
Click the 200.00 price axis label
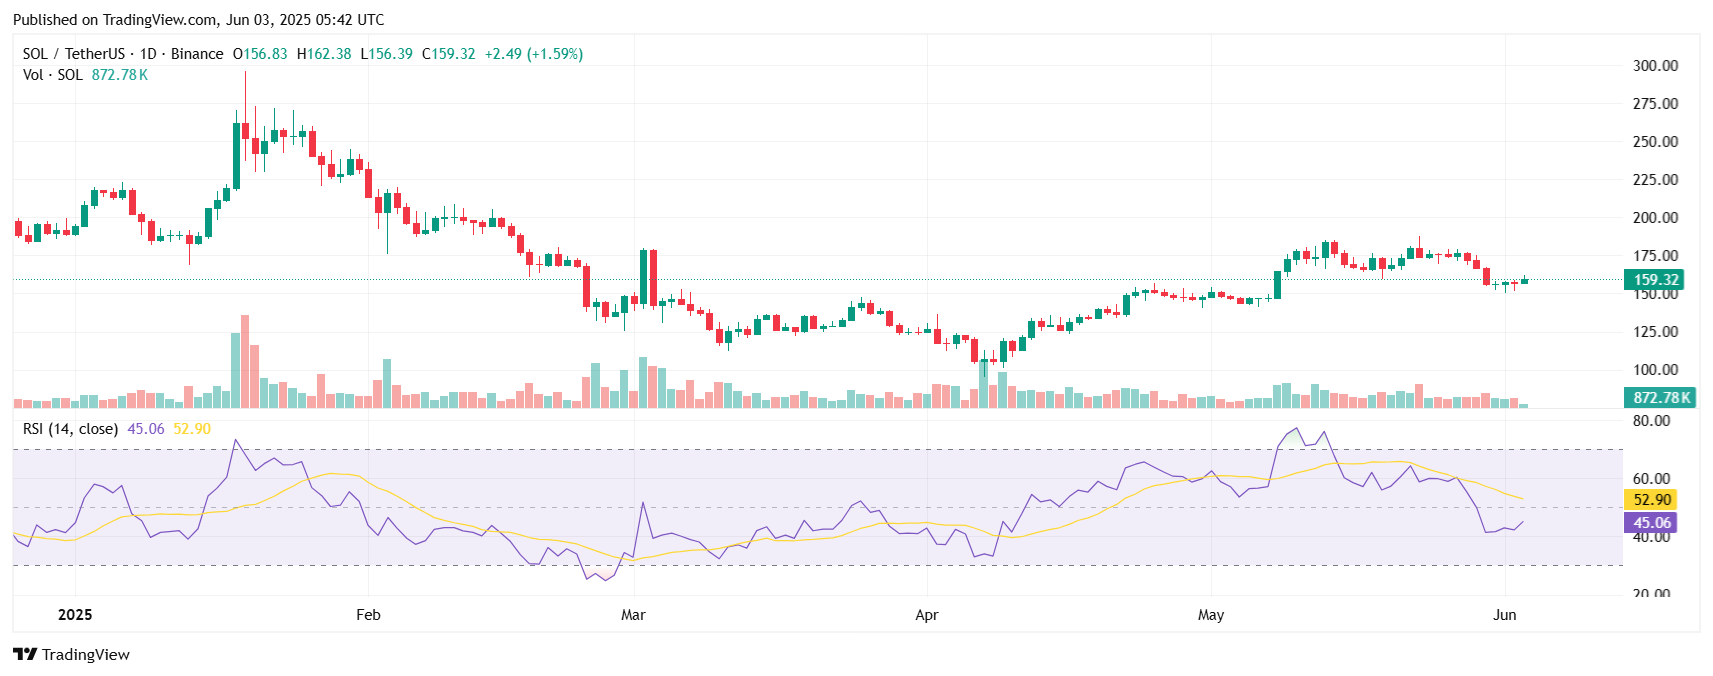click(1655, 218)
